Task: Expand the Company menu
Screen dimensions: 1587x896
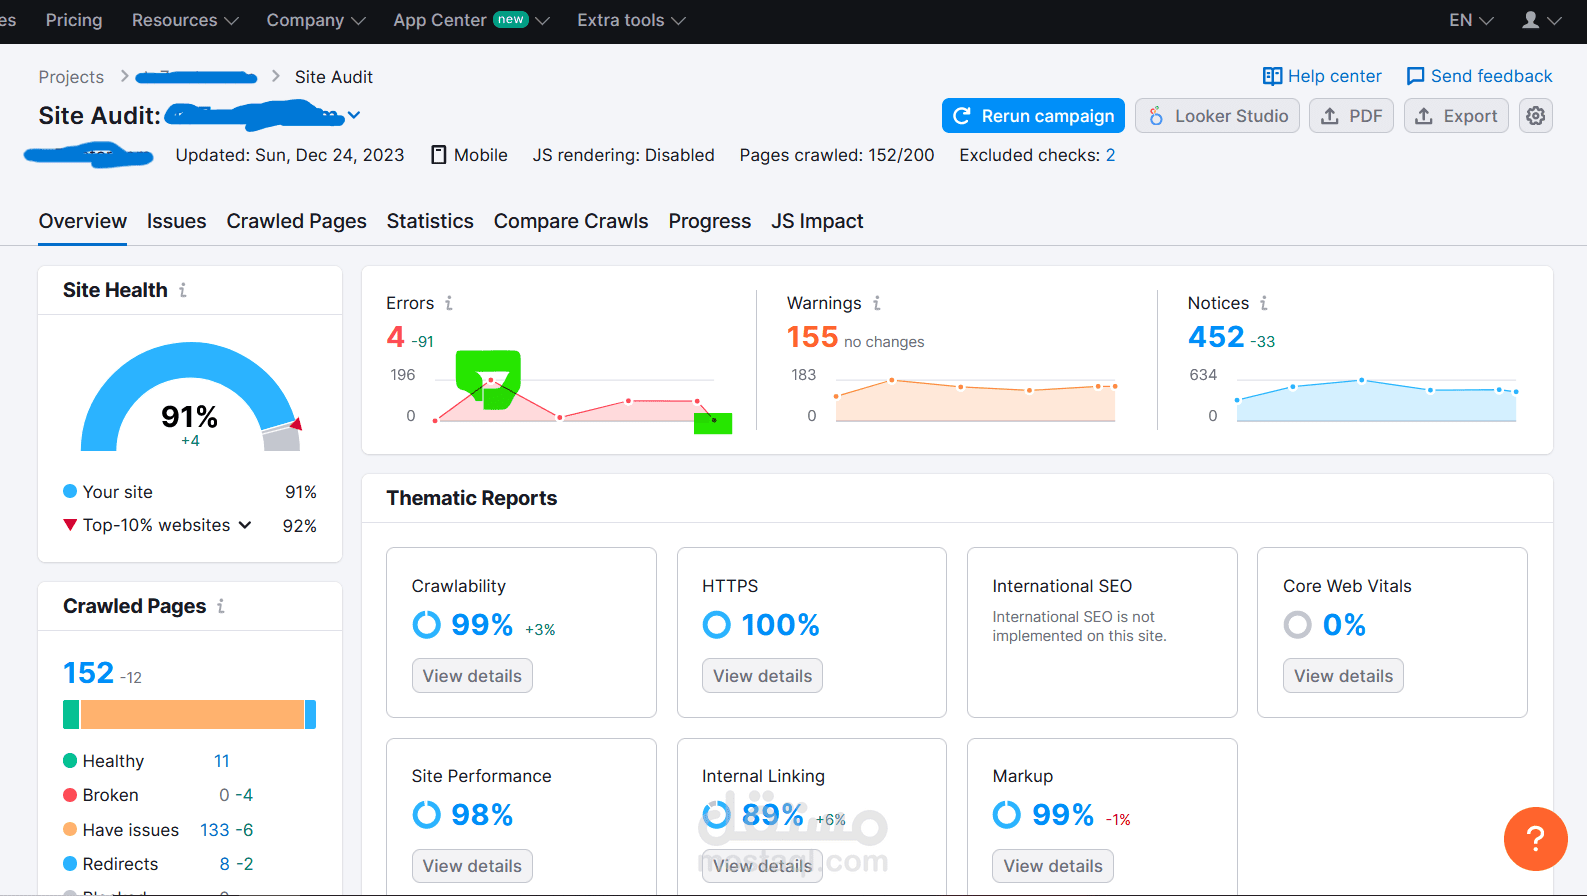Action: (x=316, y=20)
